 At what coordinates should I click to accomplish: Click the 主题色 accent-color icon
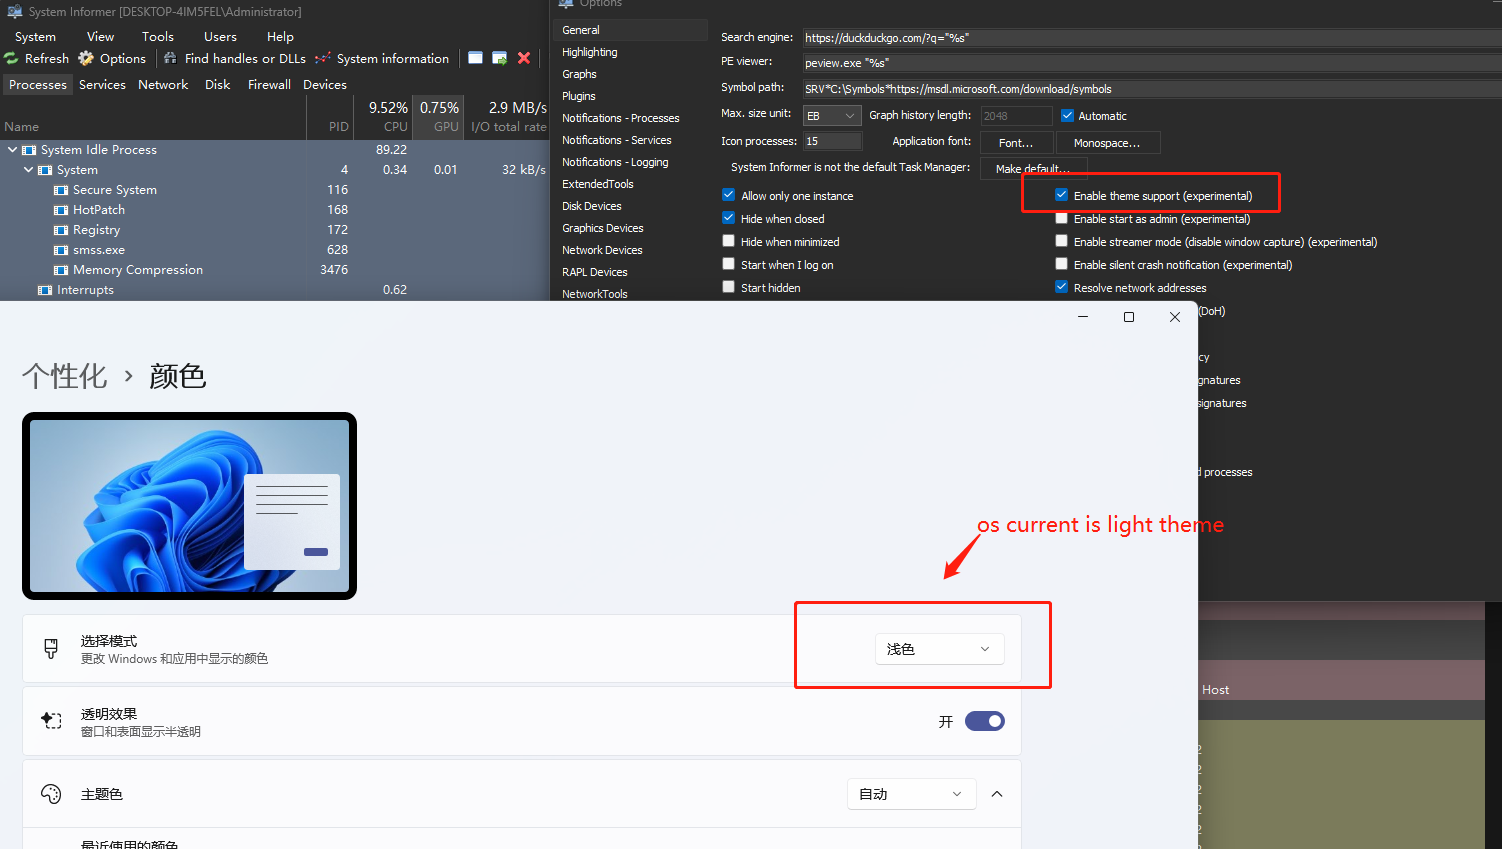(50, 793)
